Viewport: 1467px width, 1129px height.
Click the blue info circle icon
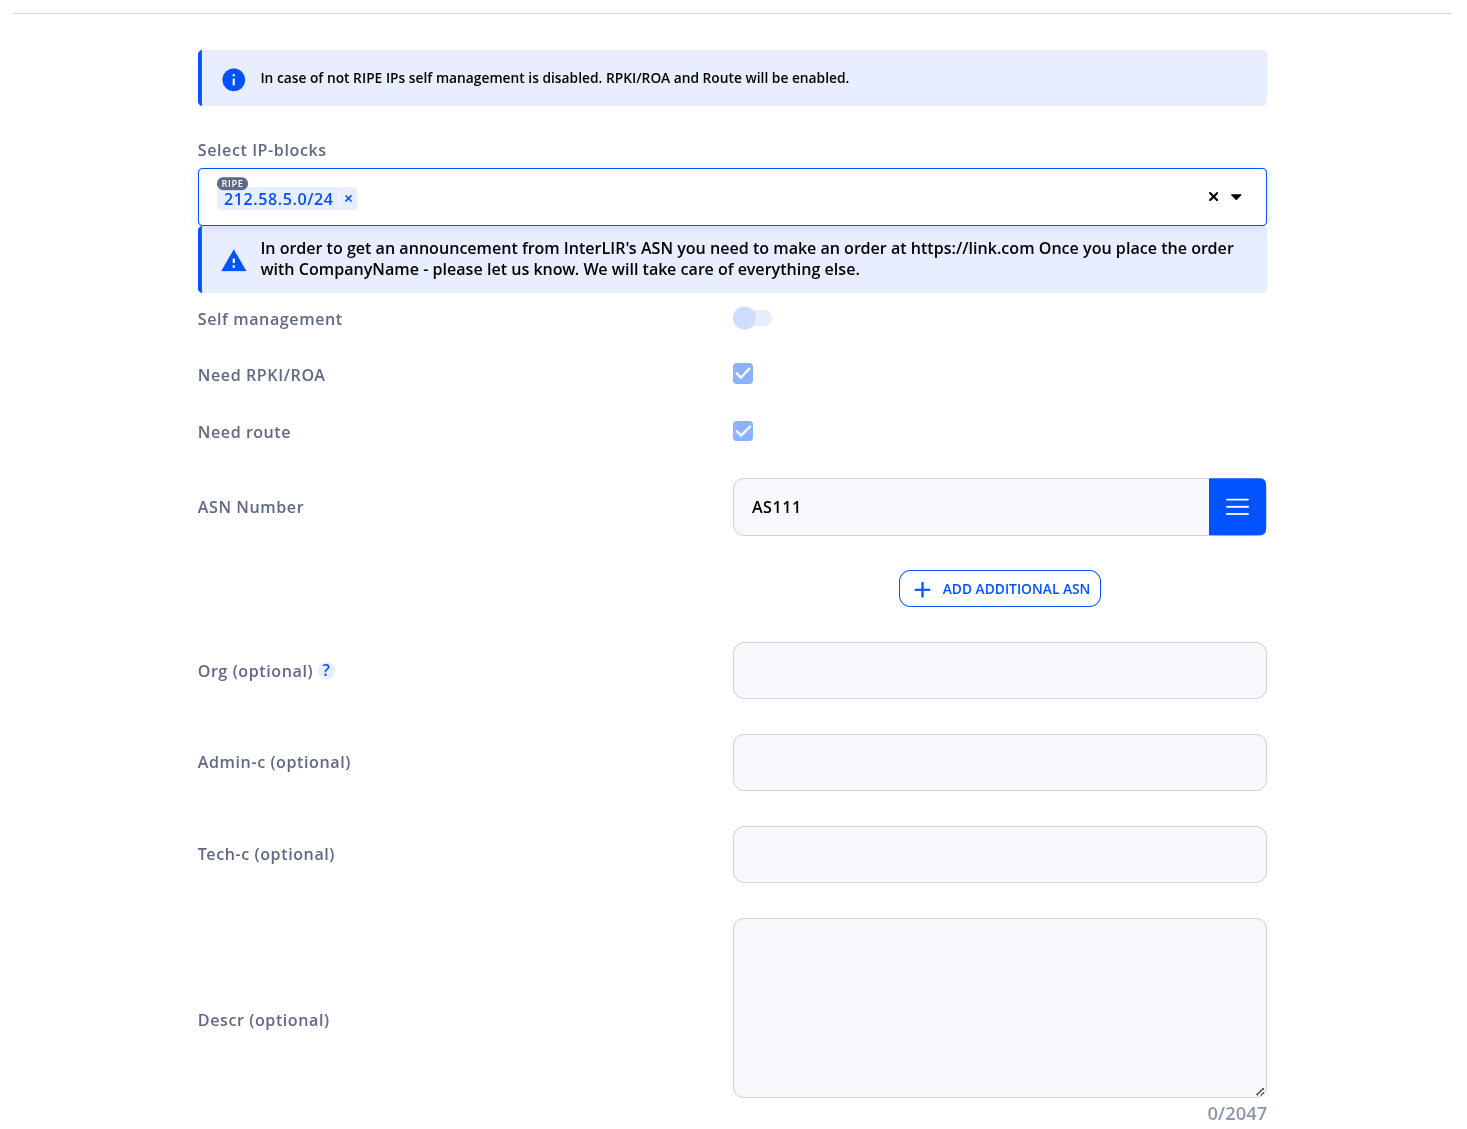[234, 79]
